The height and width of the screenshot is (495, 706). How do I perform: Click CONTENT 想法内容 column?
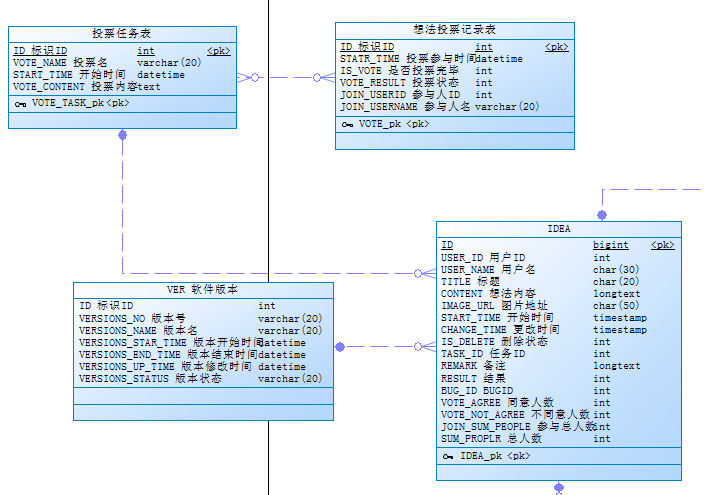[x=488, y=294]
